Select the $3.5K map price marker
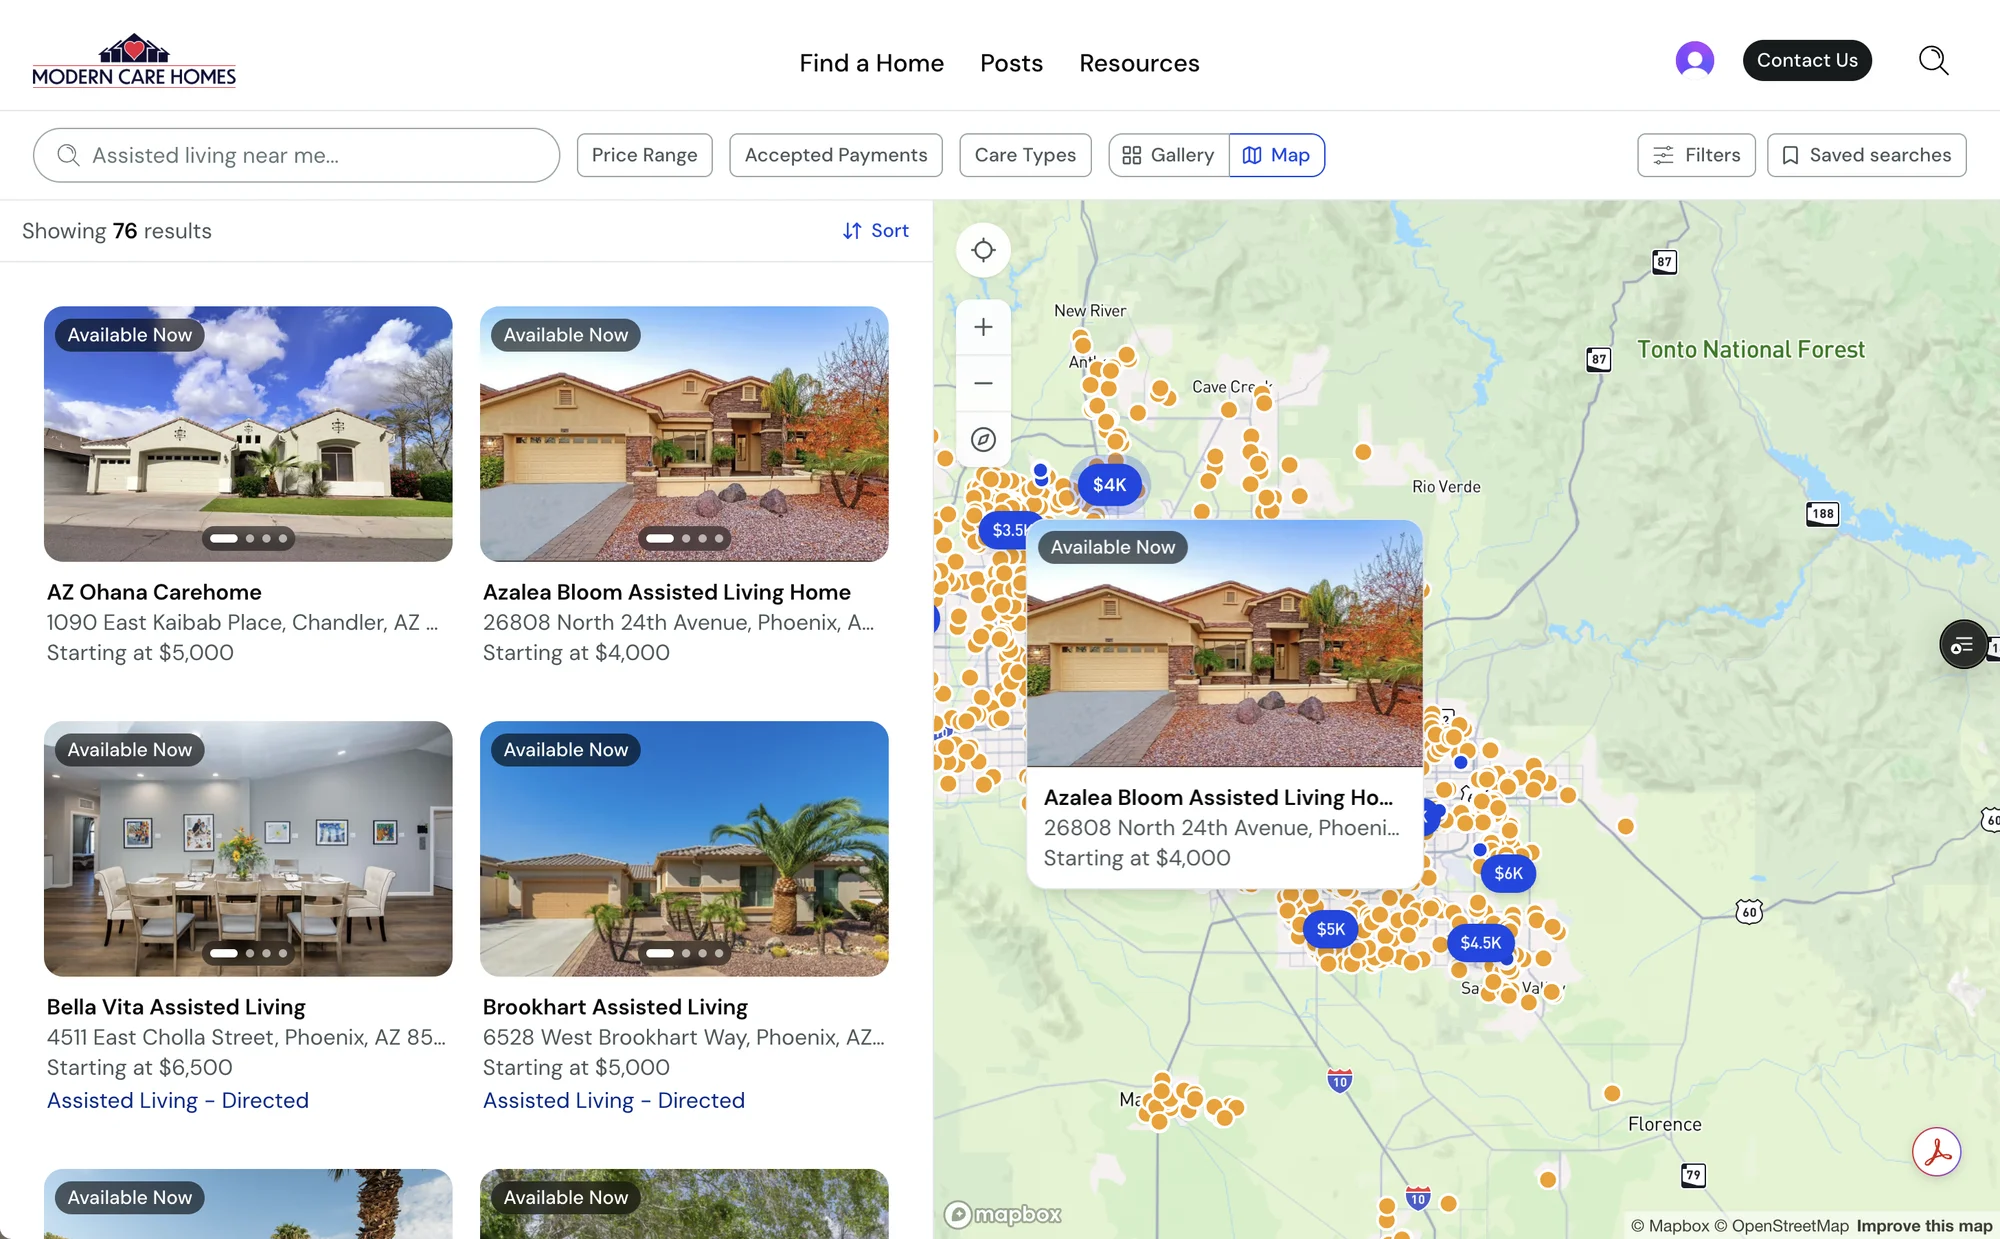The height and width of the screenshot is (1239, 2000). [1004, 530]
